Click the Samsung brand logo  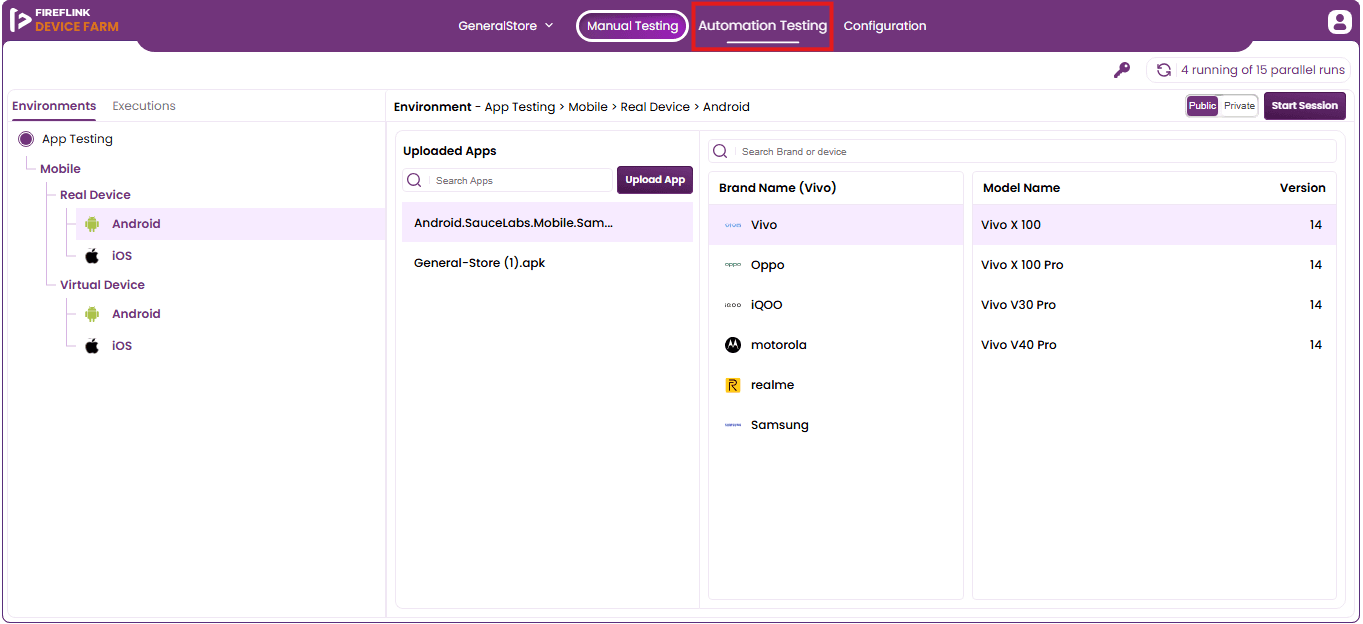pos(733,425)
